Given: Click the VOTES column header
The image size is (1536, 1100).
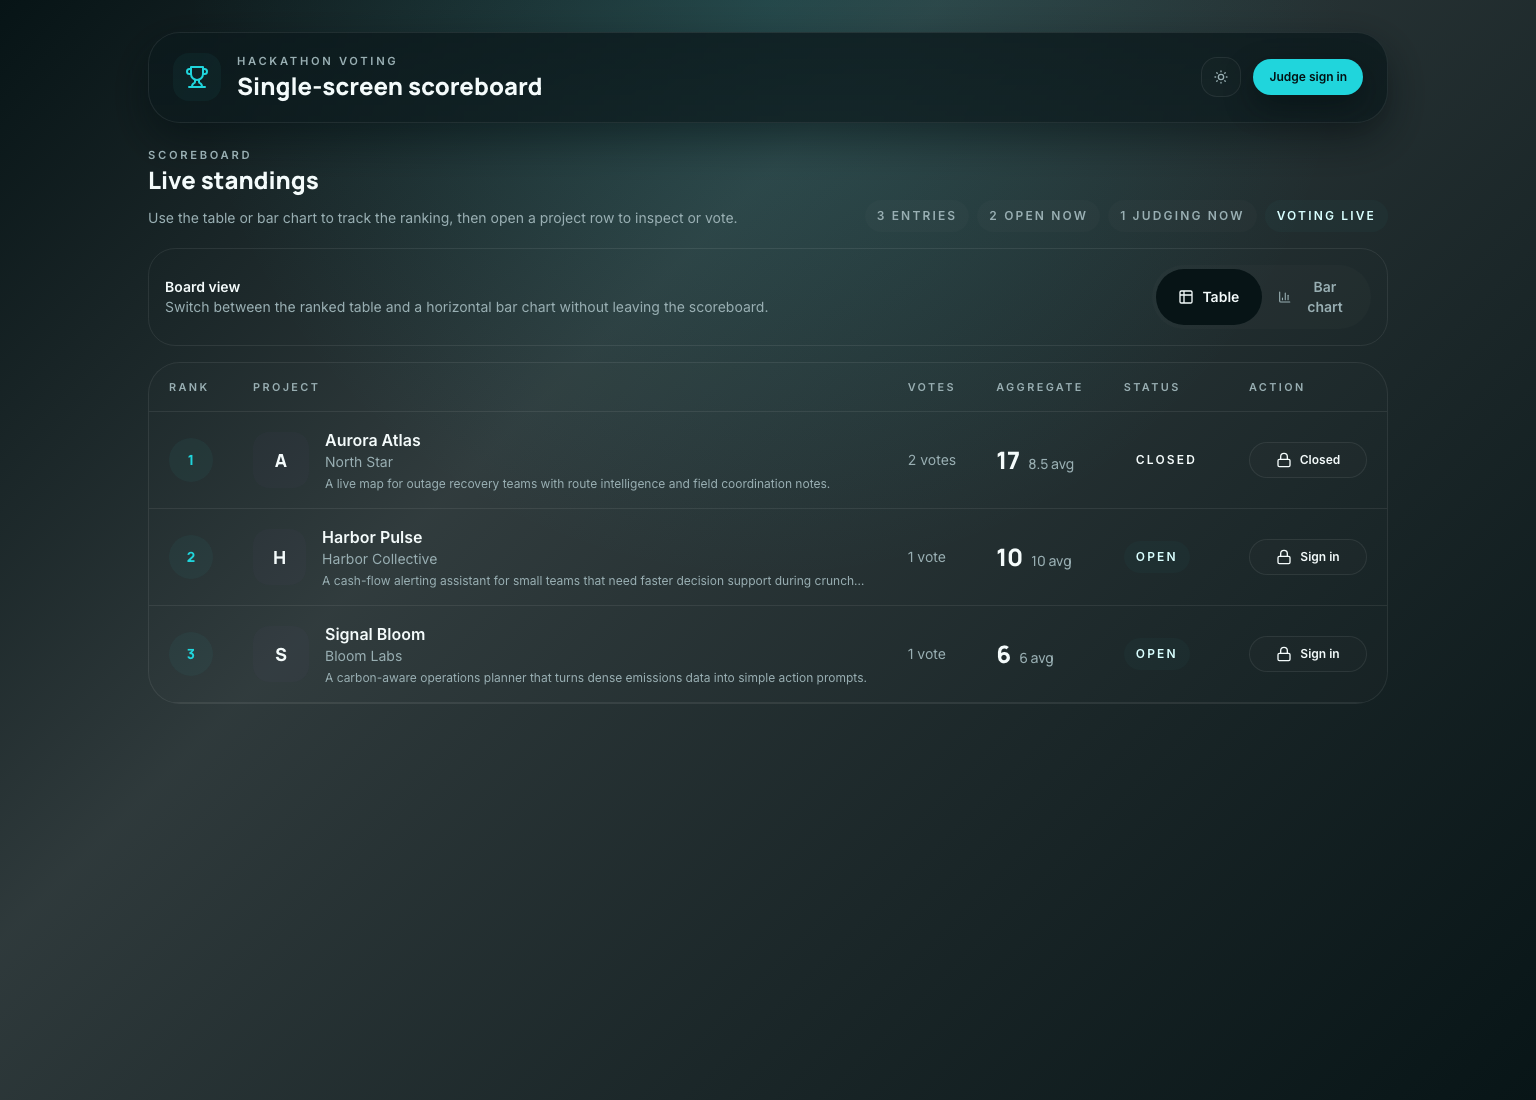Looking at the screenshot, I should pos(931,387).
